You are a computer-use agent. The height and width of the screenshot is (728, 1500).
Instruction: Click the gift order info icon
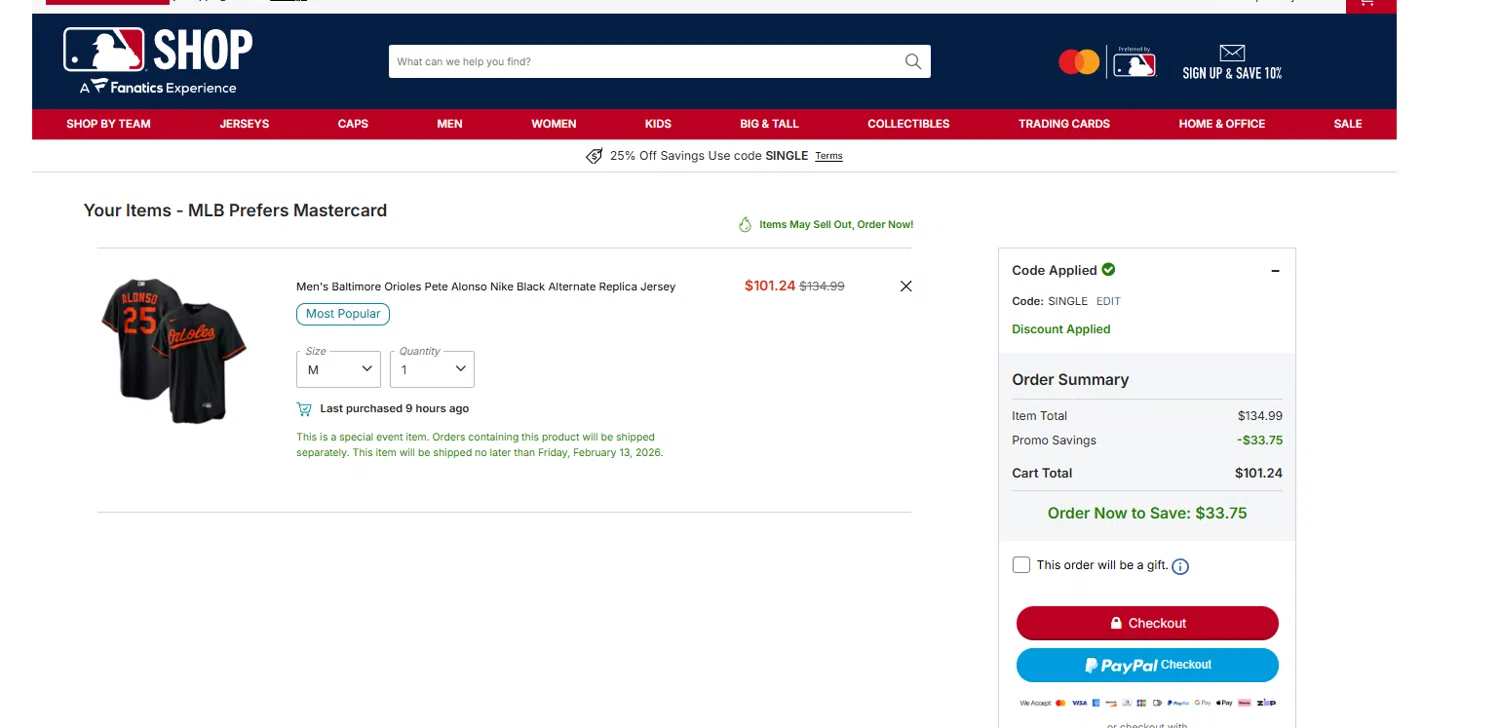(x=1180, y=567)
